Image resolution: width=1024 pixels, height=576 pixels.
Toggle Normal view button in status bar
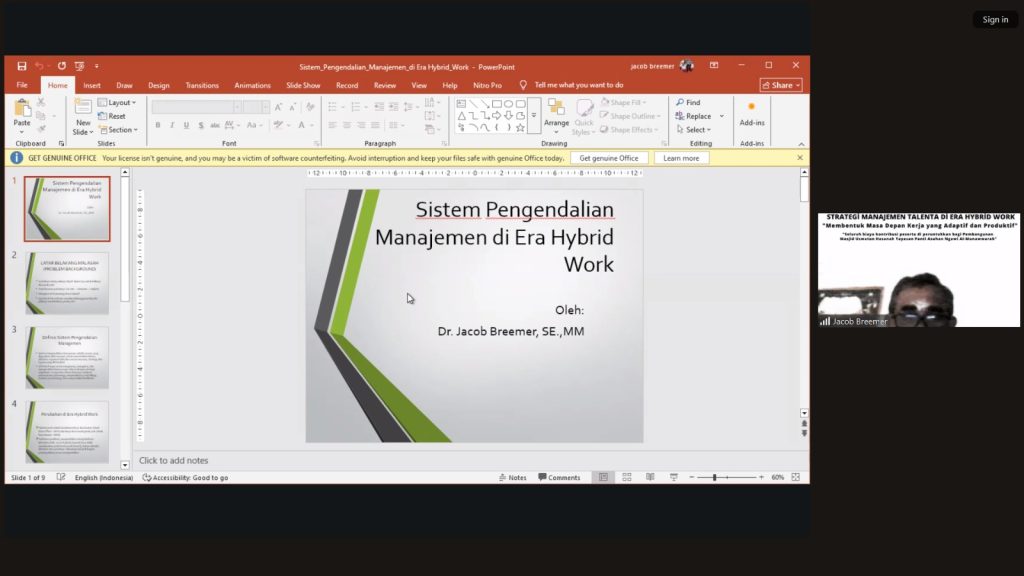(603, 478)
